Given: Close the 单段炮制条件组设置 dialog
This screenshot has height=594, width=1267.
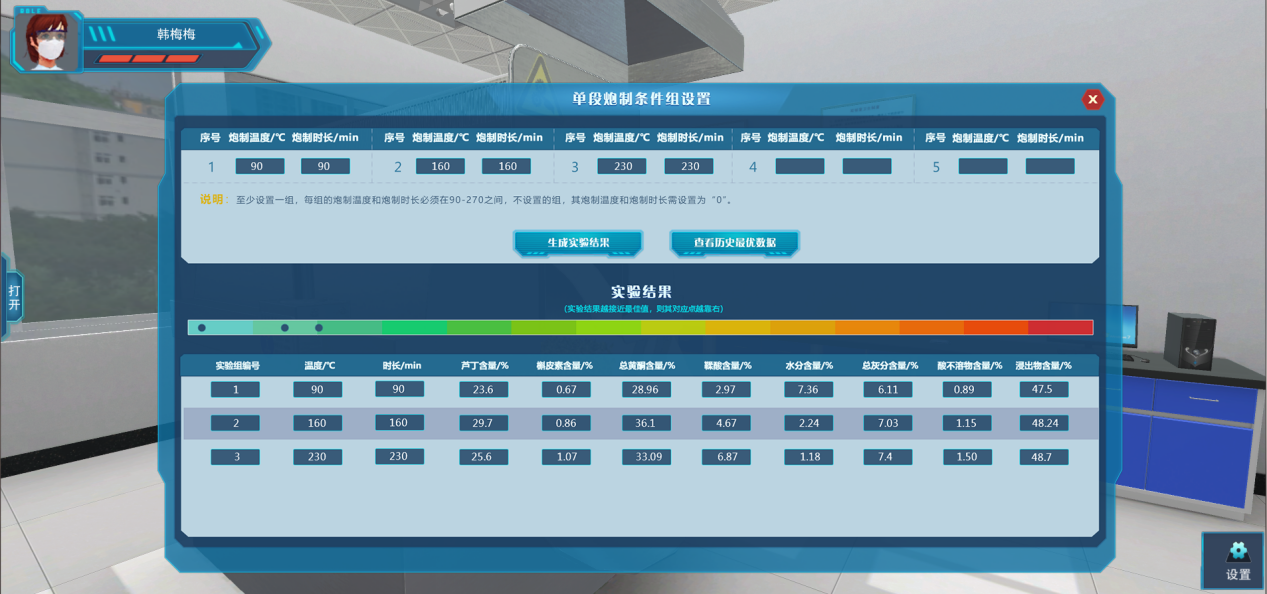Looking at the screenshot, I should coord(1092,99).
